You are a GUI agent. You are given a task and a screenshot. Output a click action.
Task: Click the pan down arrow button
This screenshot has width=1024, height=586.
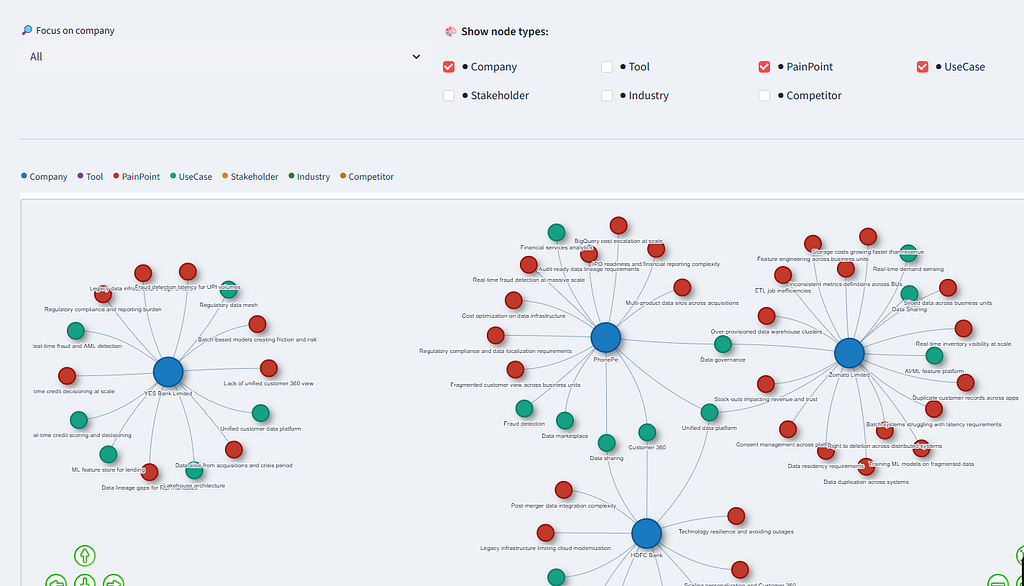click(x=84, y=580)
